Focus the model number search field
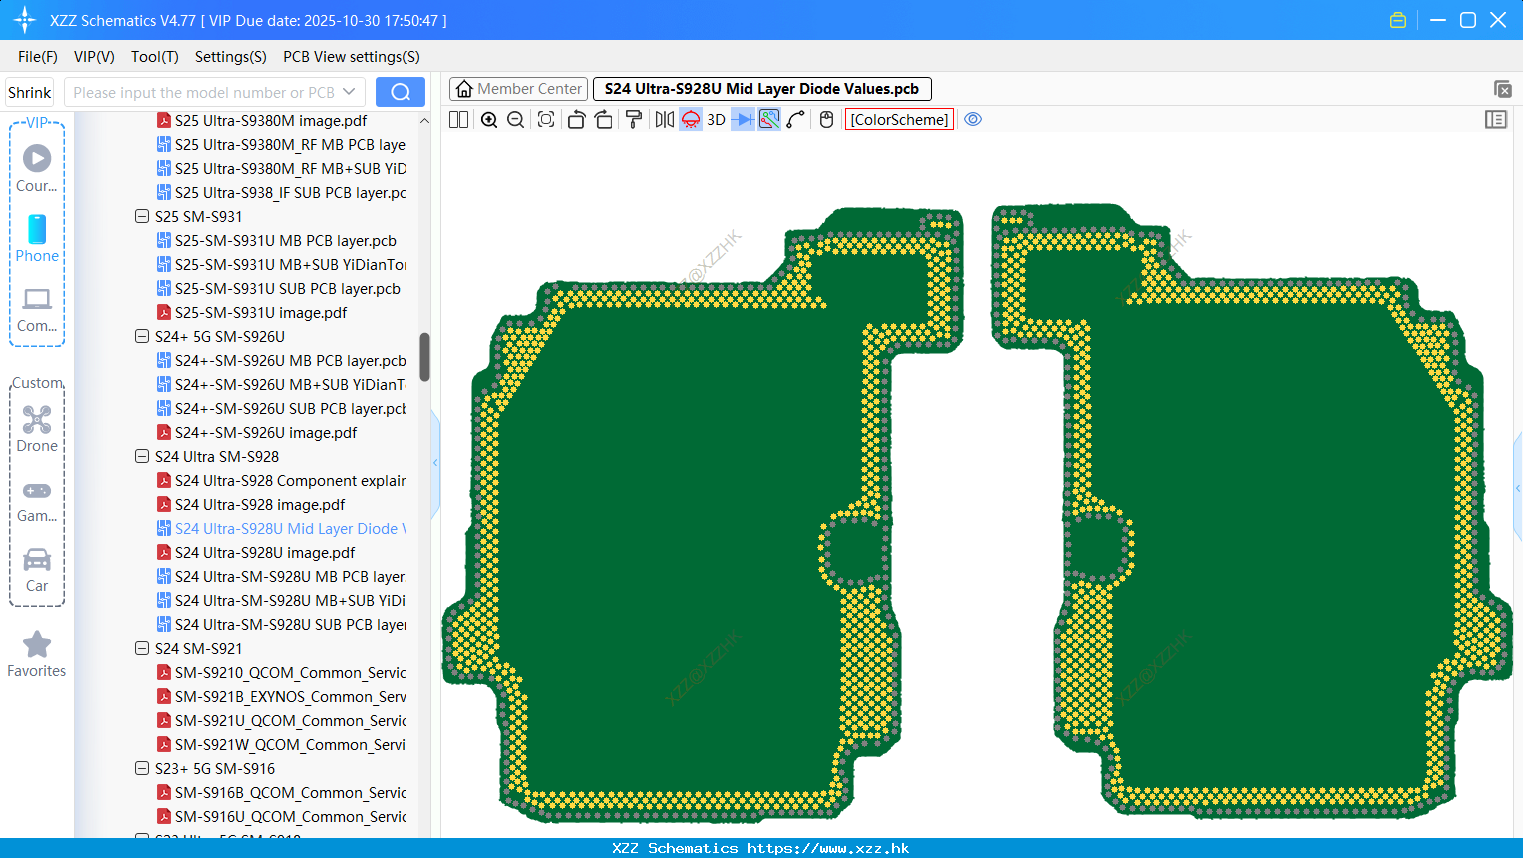This screenshot has height=858, width=1523. point(204,92)
